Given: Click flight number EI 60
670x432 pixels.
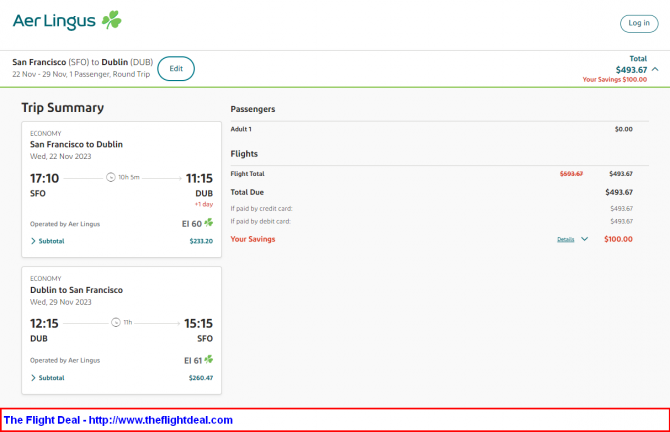Looking at the screenshot, I should [192, 223].
